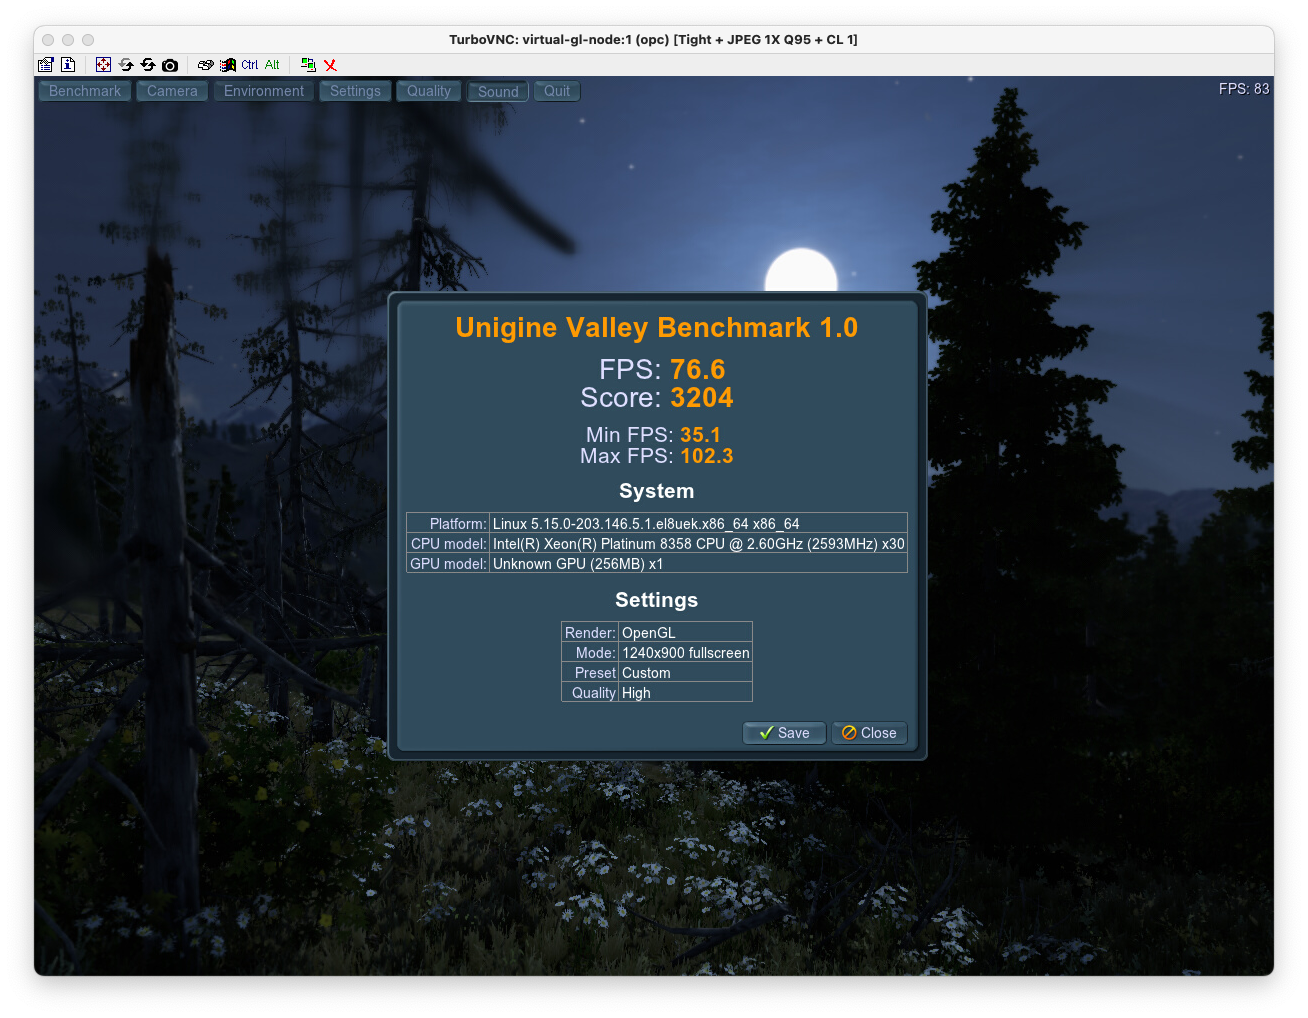Show TurboVNC connection info

click(68, 64)
